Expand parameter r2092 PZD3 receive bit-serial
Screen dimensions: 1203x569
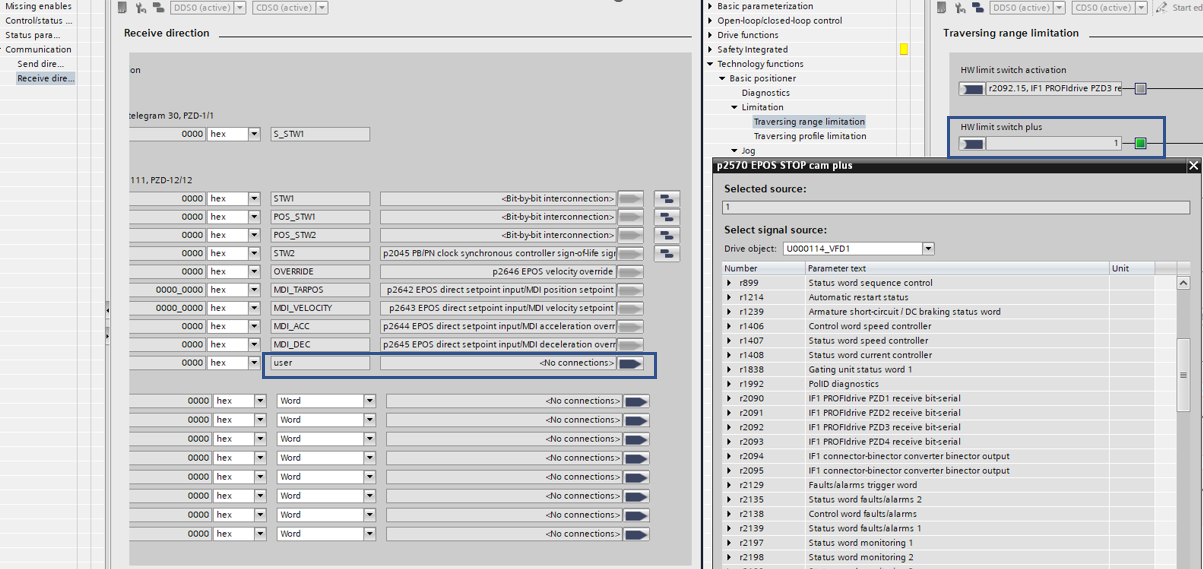(729, 427)
